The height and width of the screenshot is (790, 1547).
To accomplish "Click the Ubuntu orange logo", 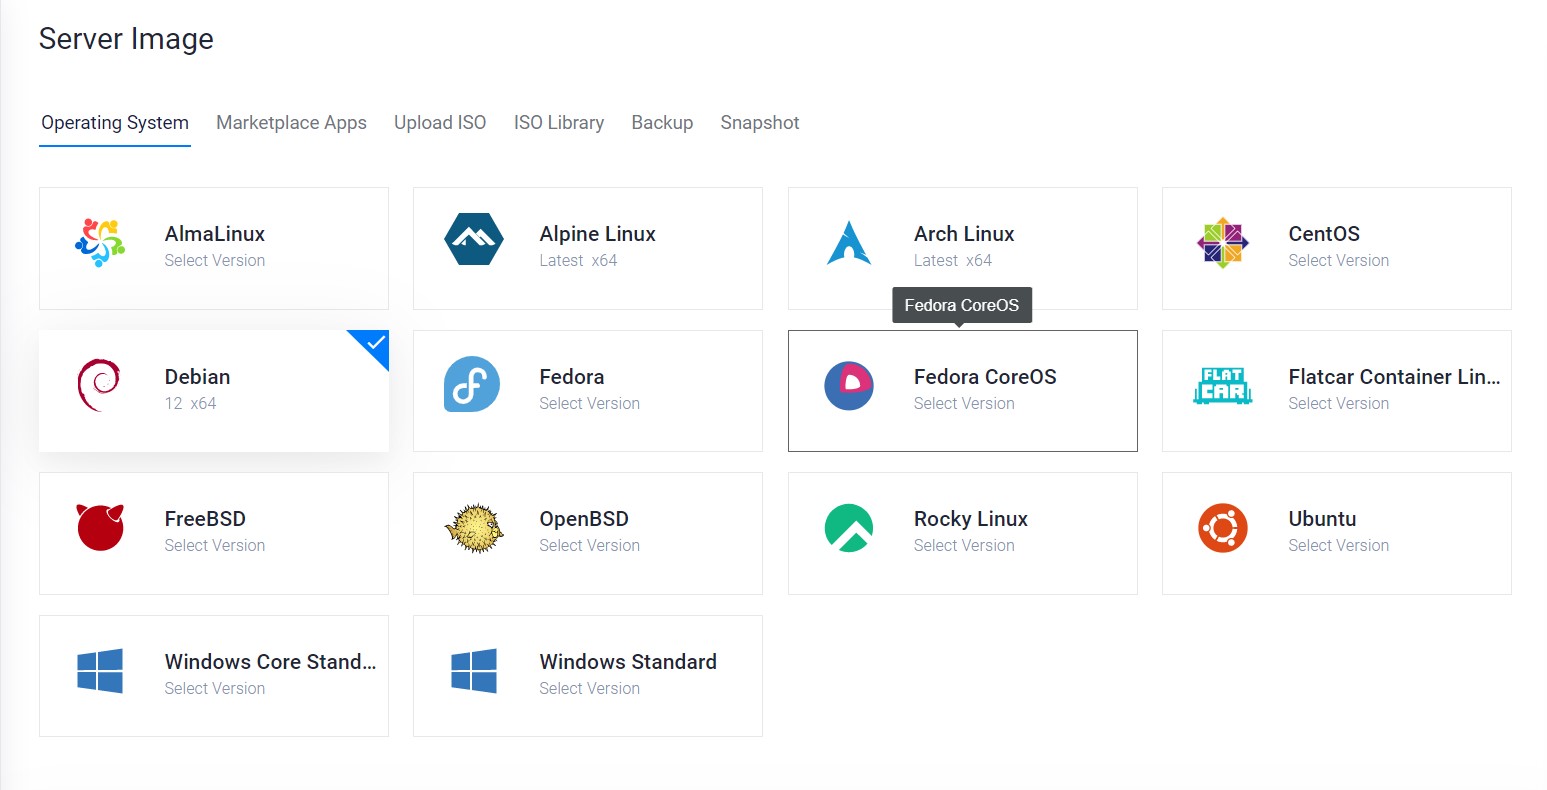I will (1223, 528).
